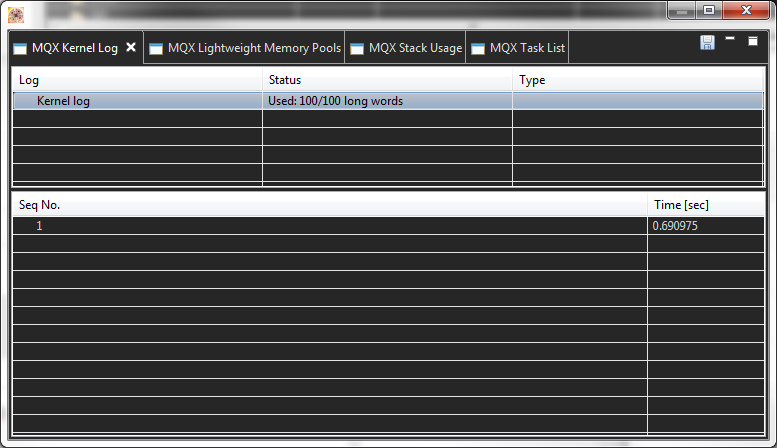Click the save icon in the panel toolbar
This screenshot has width=777, height=448.
707,43
